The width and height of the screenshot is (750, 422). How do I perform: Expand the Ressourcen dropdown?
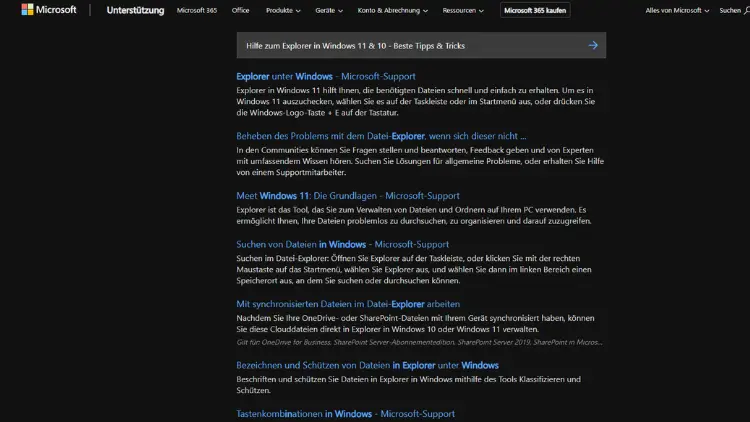coord(463,10)
